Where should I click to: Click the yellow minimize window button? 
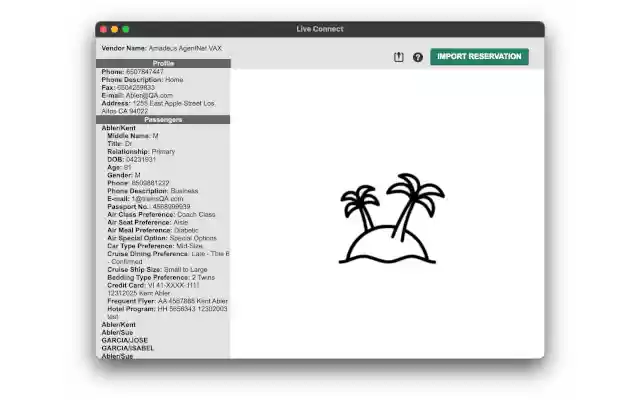114,29
